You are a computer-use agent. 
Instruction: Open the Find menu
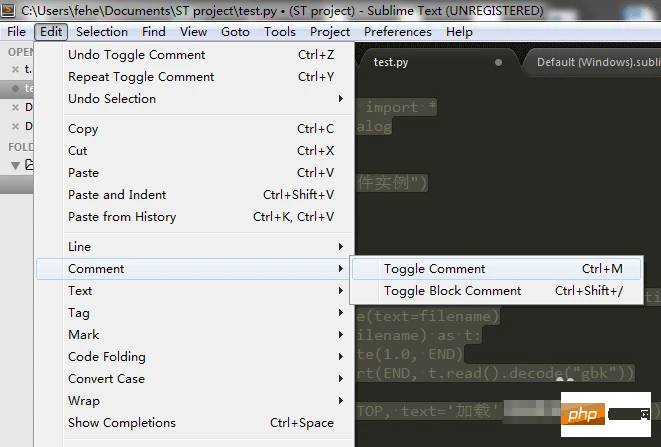point(153,32)
